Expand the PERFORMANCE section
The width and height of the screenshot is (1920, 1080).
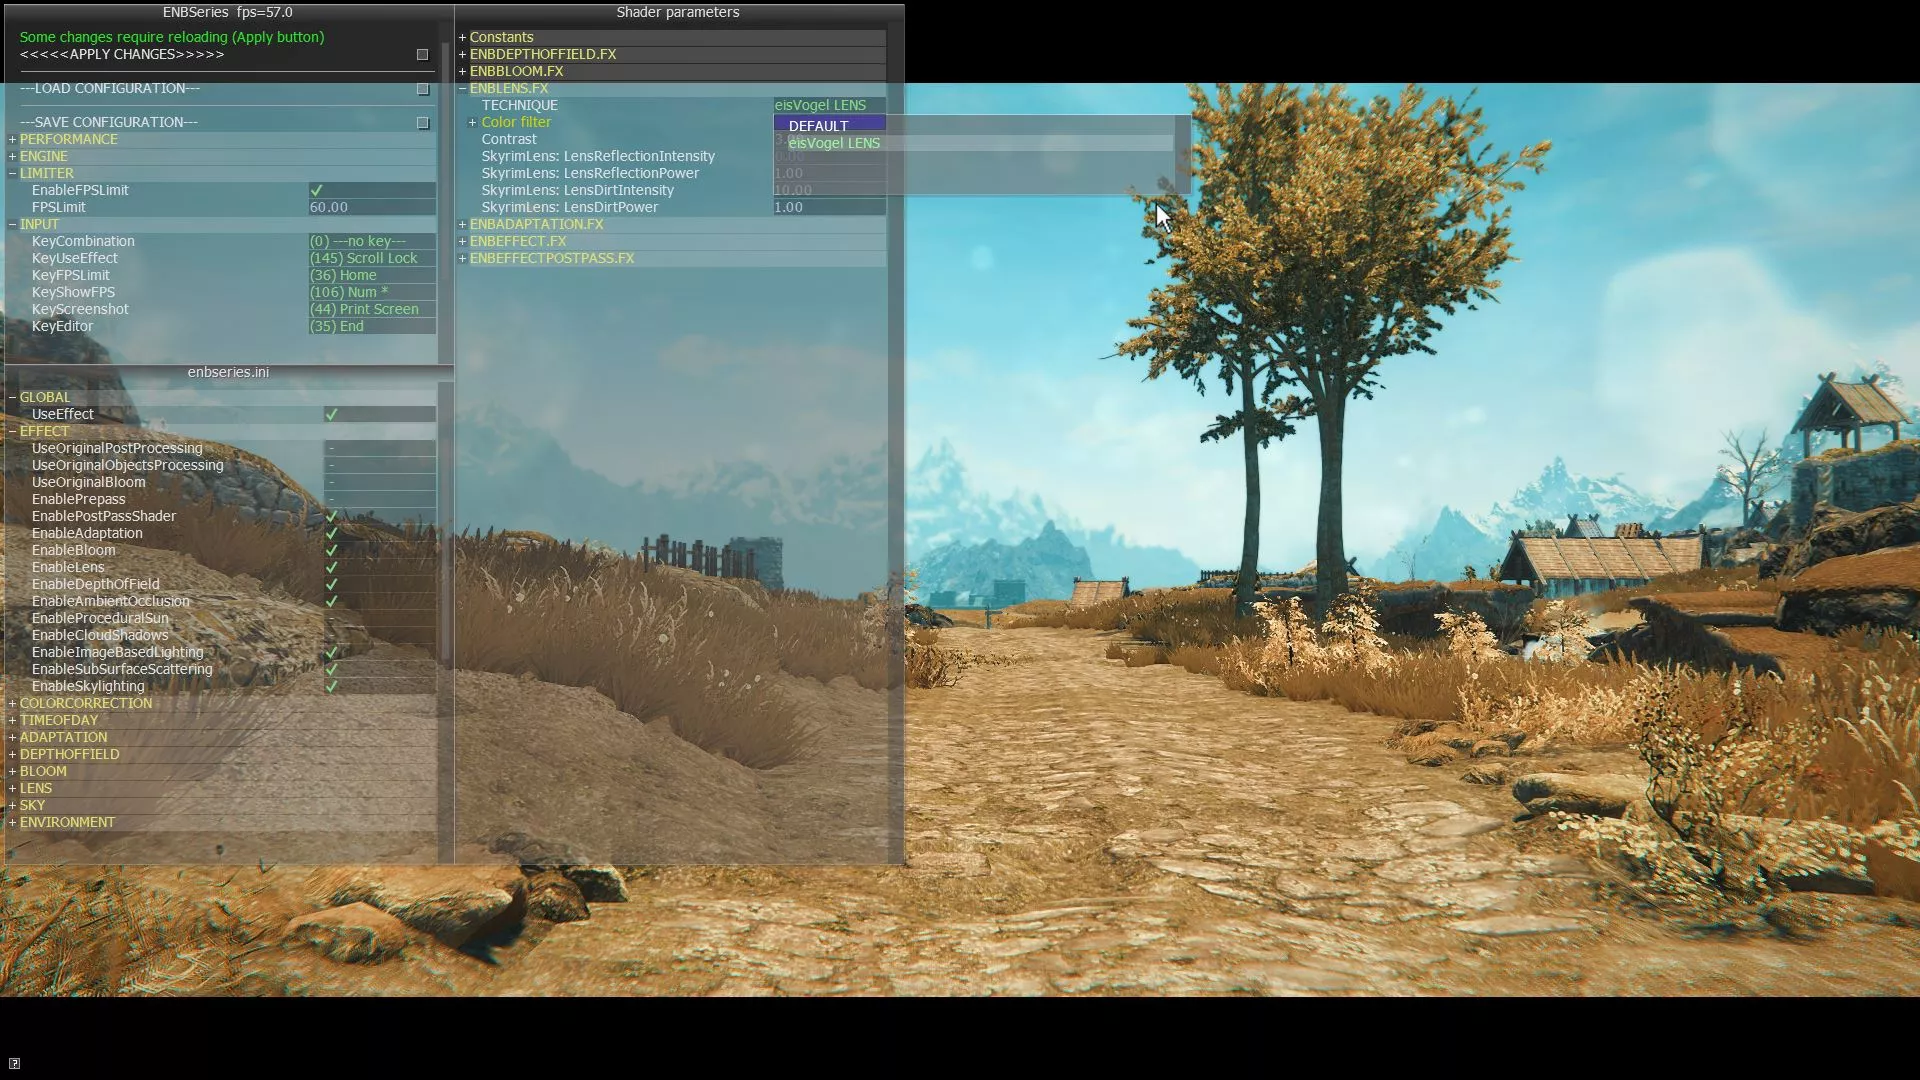point(12,140)
